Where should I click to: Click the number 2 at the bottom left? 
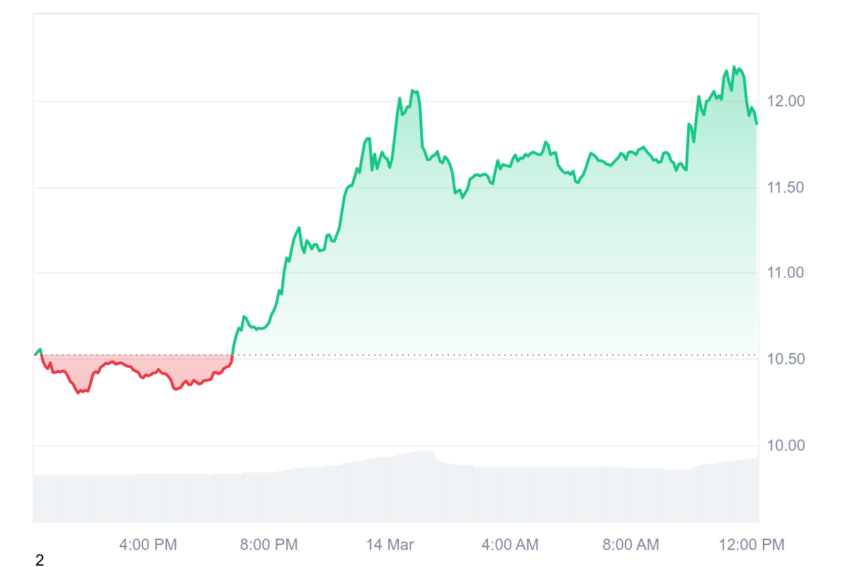pyautogui.click(x=40, y=560)
